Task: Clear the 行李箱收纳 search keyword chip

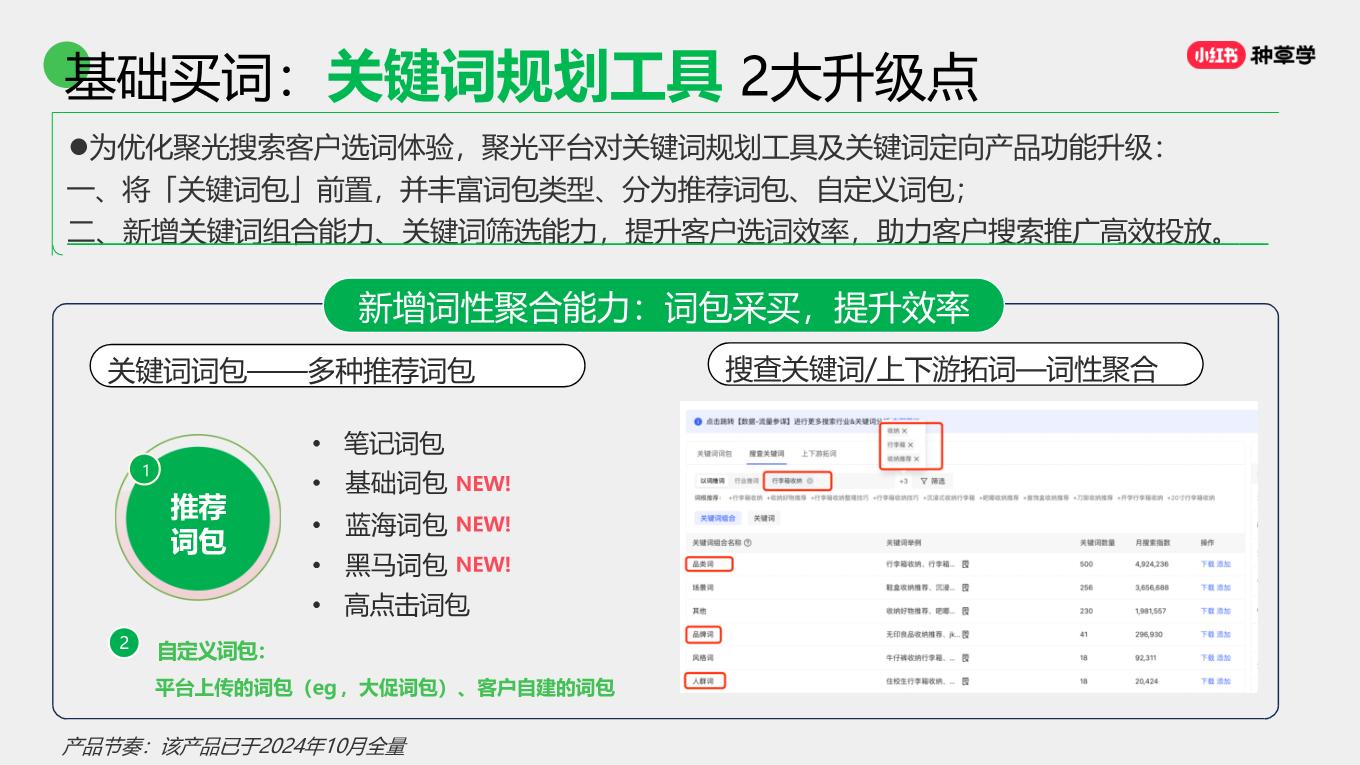Action: click(810, 481)
